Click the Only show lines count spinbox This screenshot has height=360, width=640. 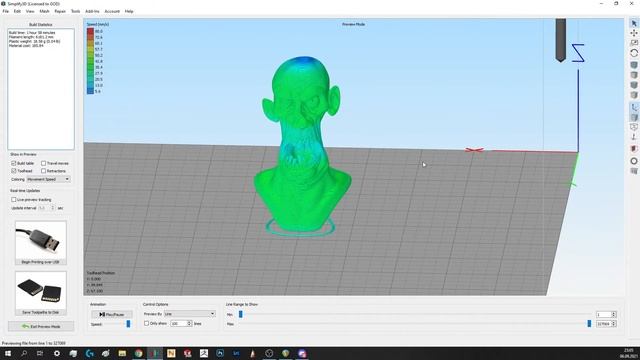point(181,323)
